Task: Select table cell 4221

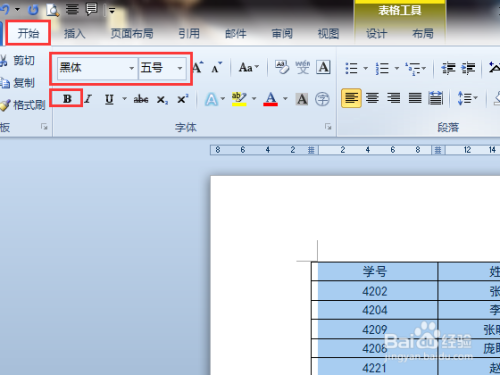Action: point(375,367)
